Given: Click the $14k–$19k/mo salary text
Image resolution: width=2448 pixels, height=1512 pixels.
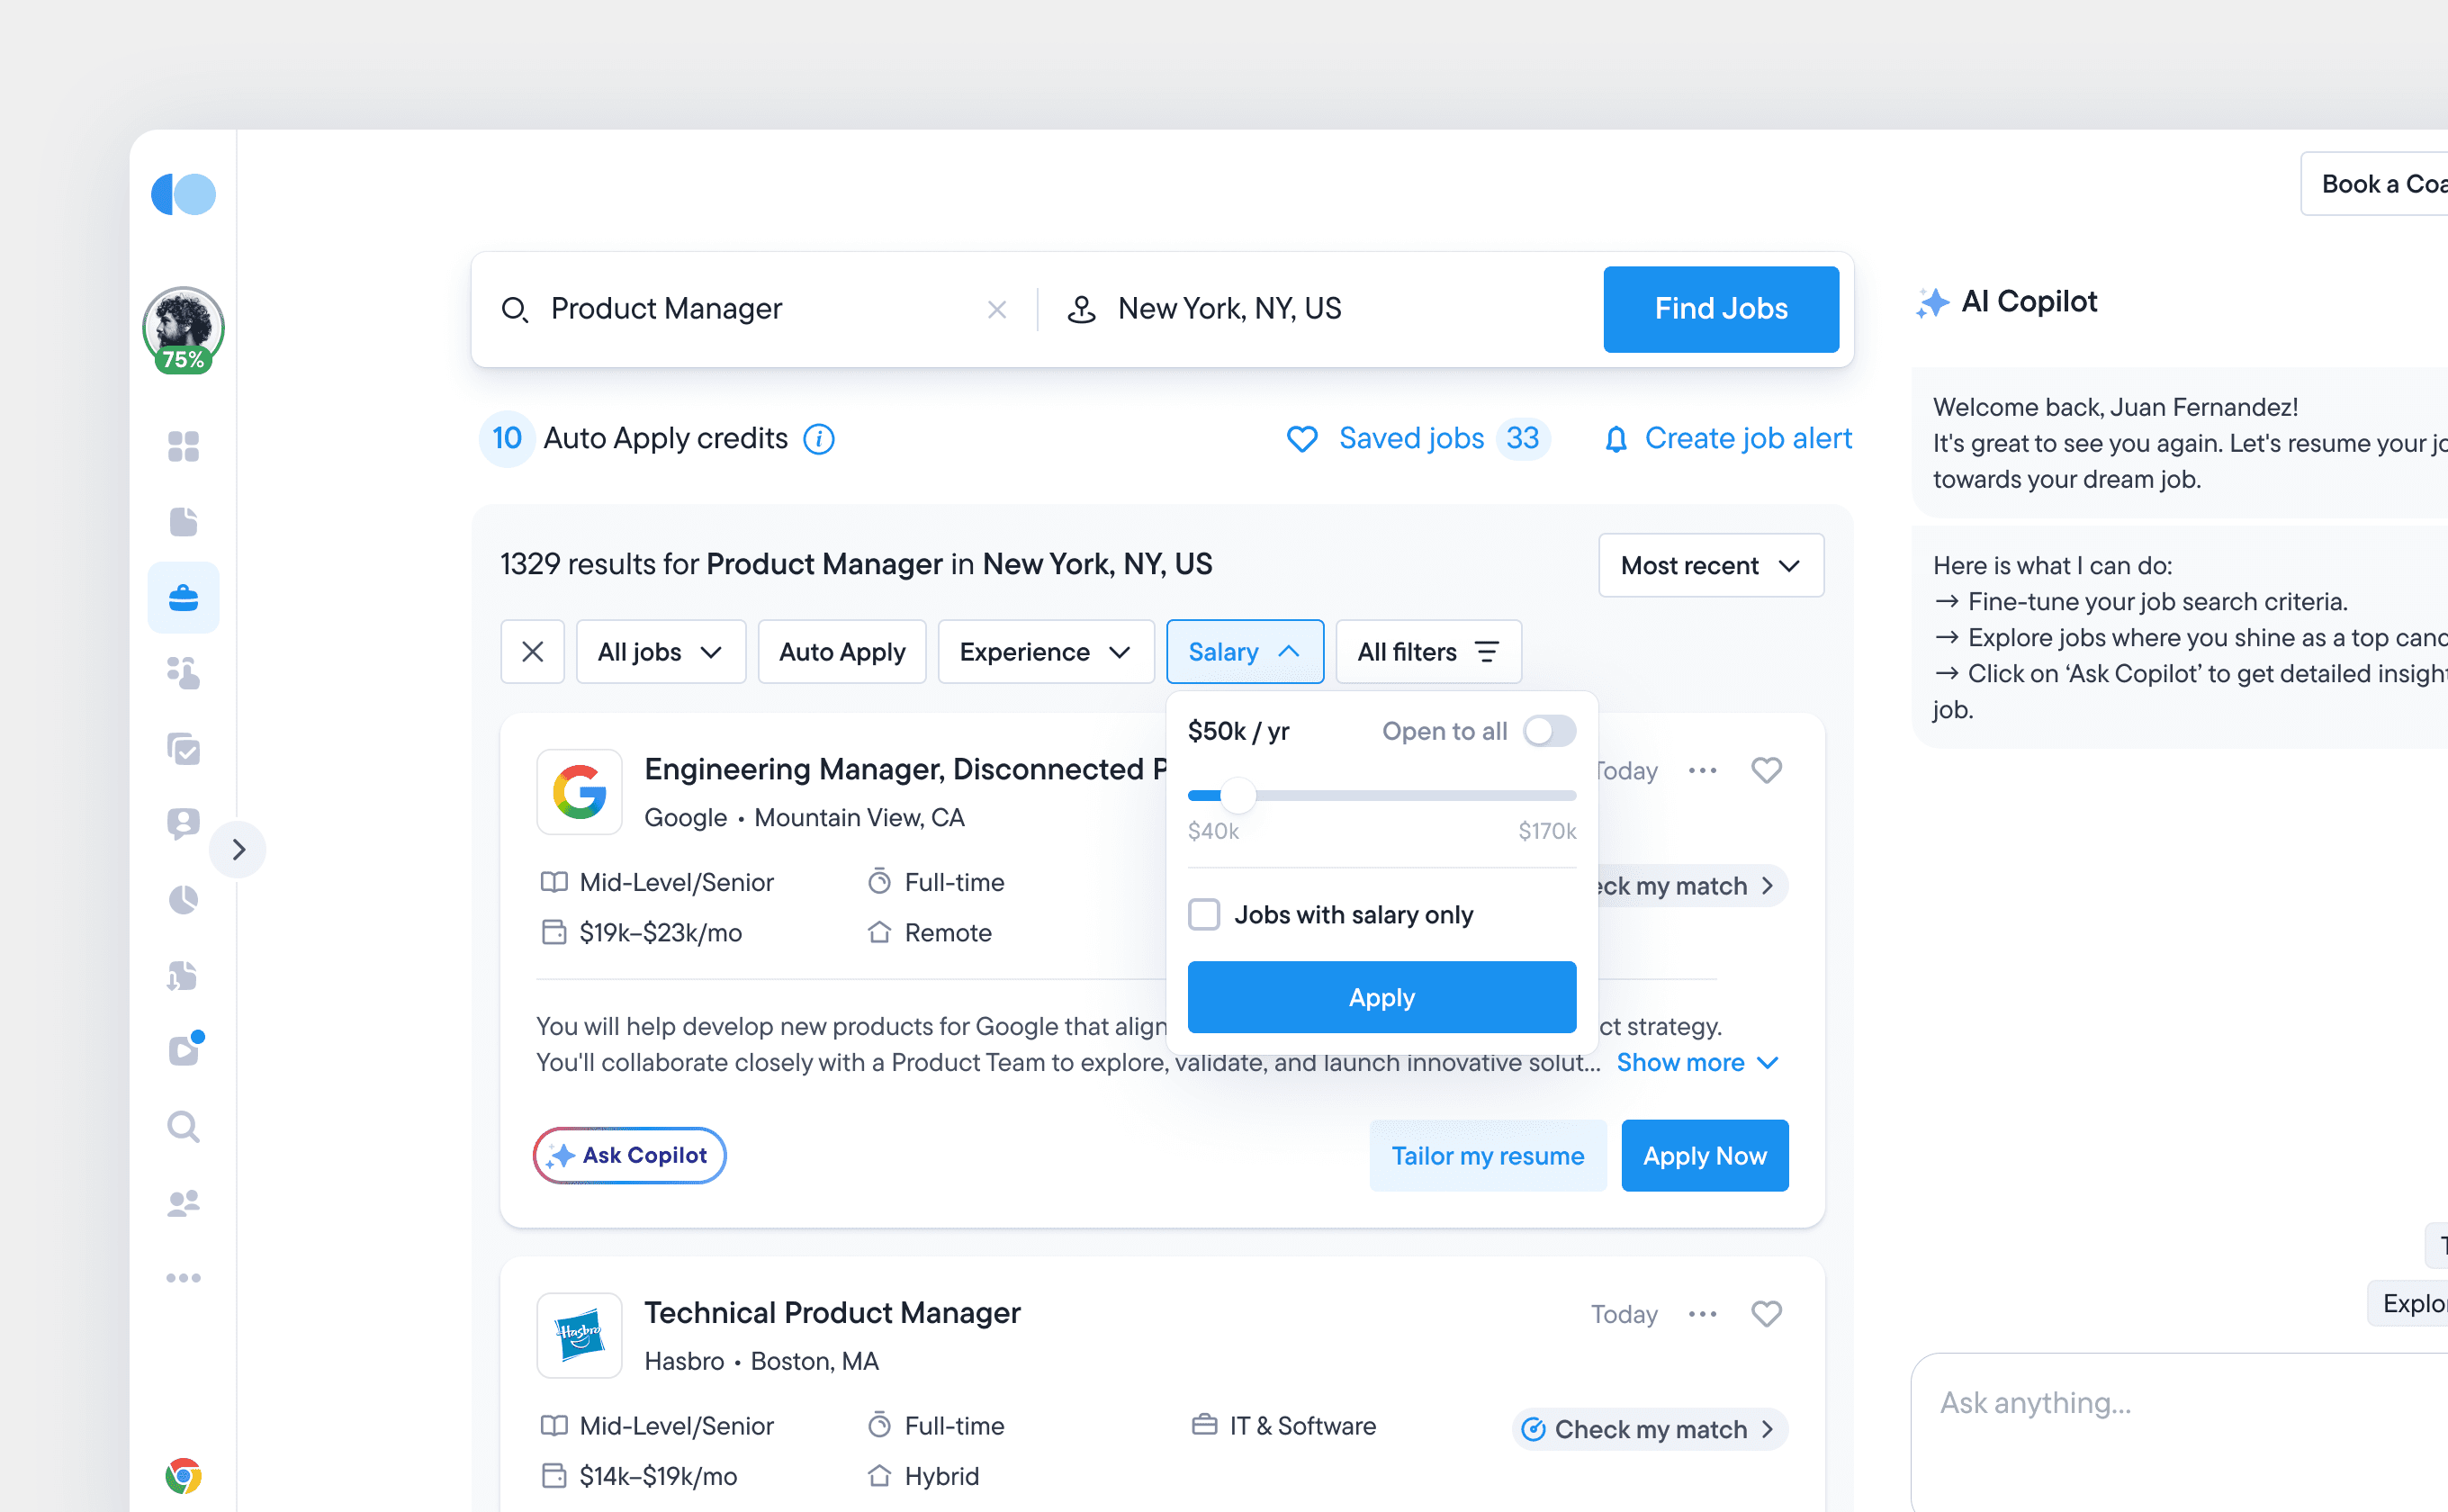Looking at the screenshot, I should click(x=658, y=1475).
